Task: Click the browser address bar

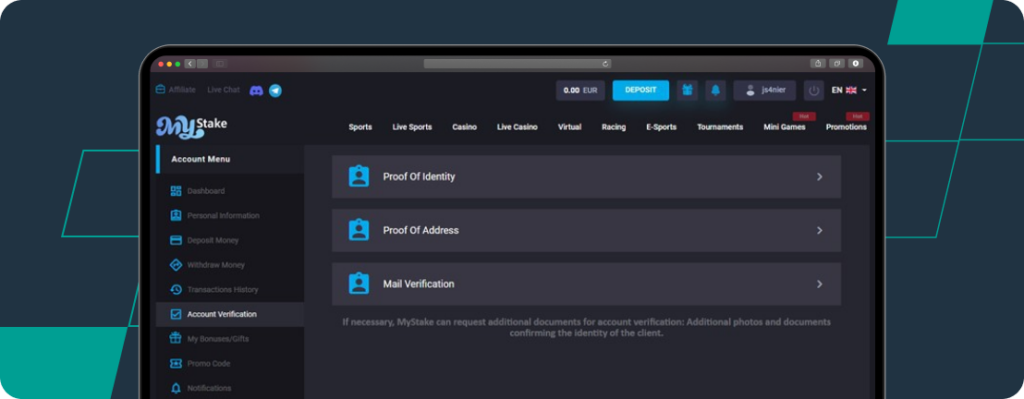Action: tap(517, 63)
